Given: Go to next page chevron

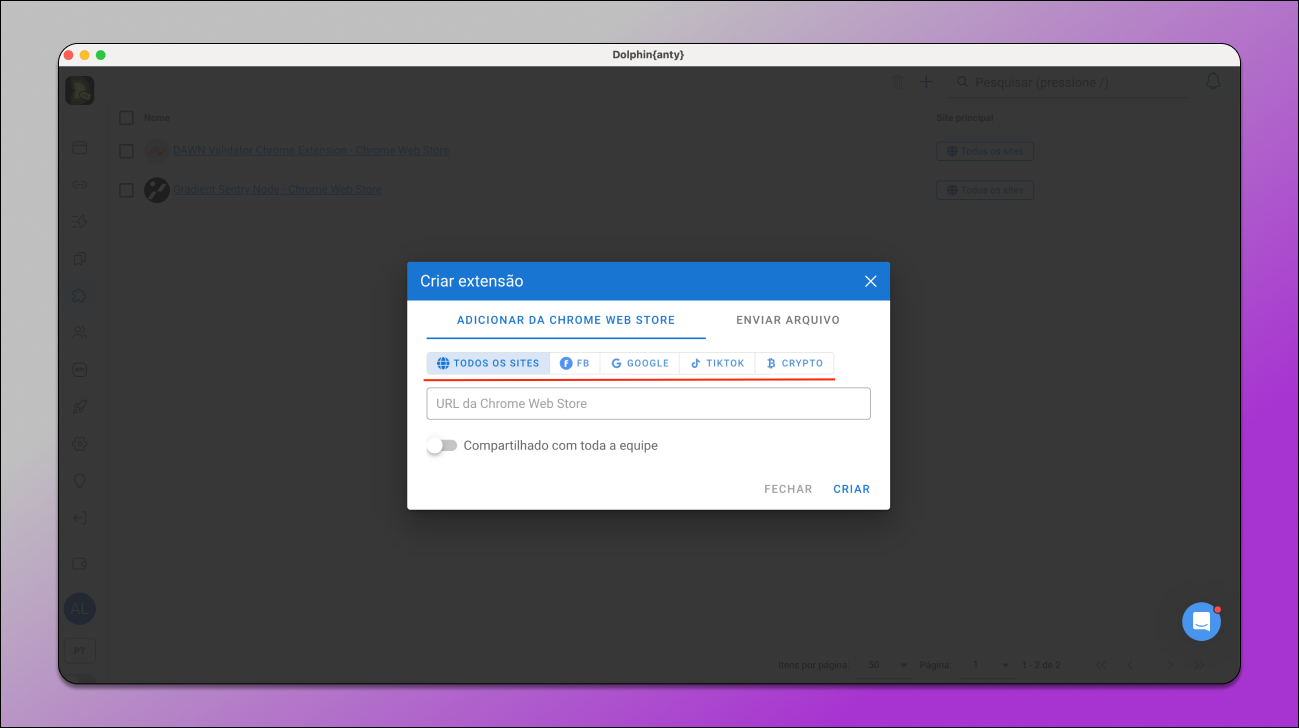Looking at the screenshot, I should click(x=1170, y=665).
